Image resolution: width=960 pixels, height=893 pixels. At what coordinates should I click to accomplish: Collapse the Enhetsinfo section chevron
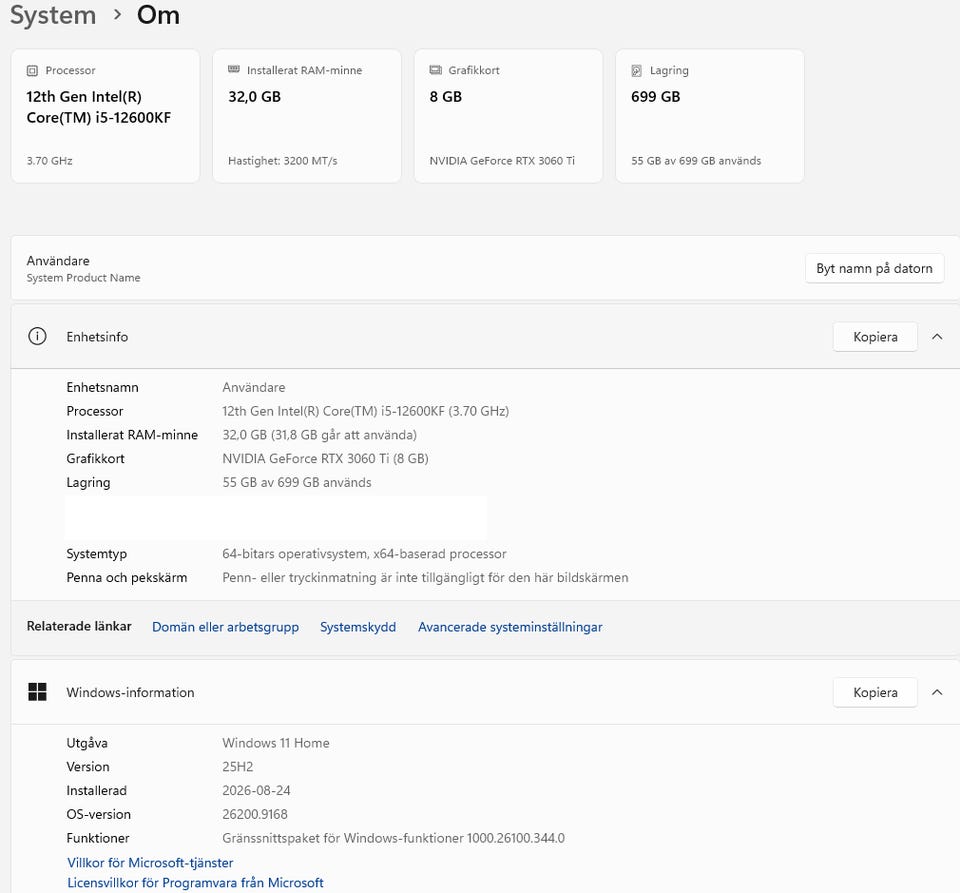[937, 337]
